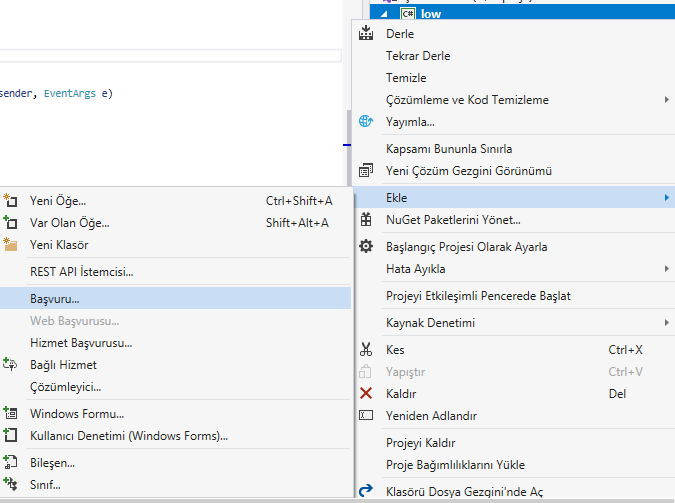Select REST API İstemcisi...
Screen dimensions: 675x503
175,271
